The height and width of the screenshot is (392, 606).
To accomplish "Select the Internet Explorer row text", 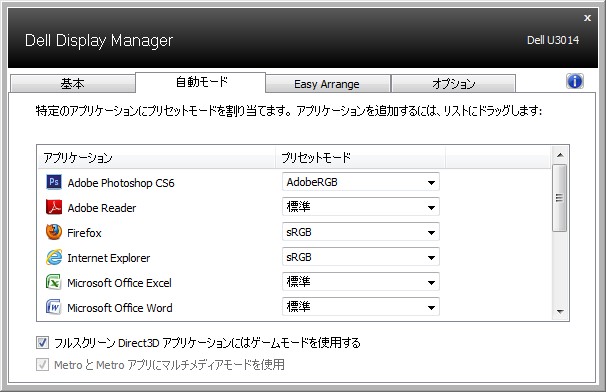I will (109, 258).
